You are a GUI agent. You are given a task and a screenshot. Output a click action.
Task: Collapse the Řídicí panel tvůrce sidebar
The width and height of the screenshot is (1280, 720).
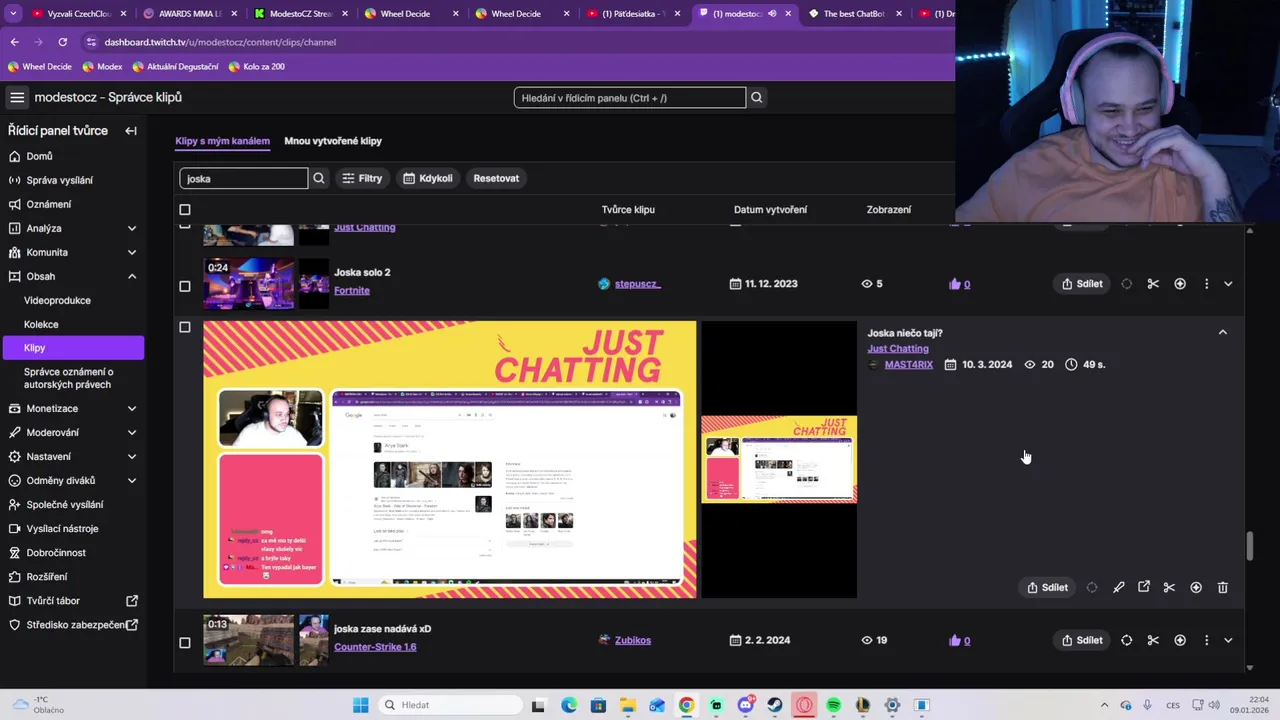[x=130, y=131]
